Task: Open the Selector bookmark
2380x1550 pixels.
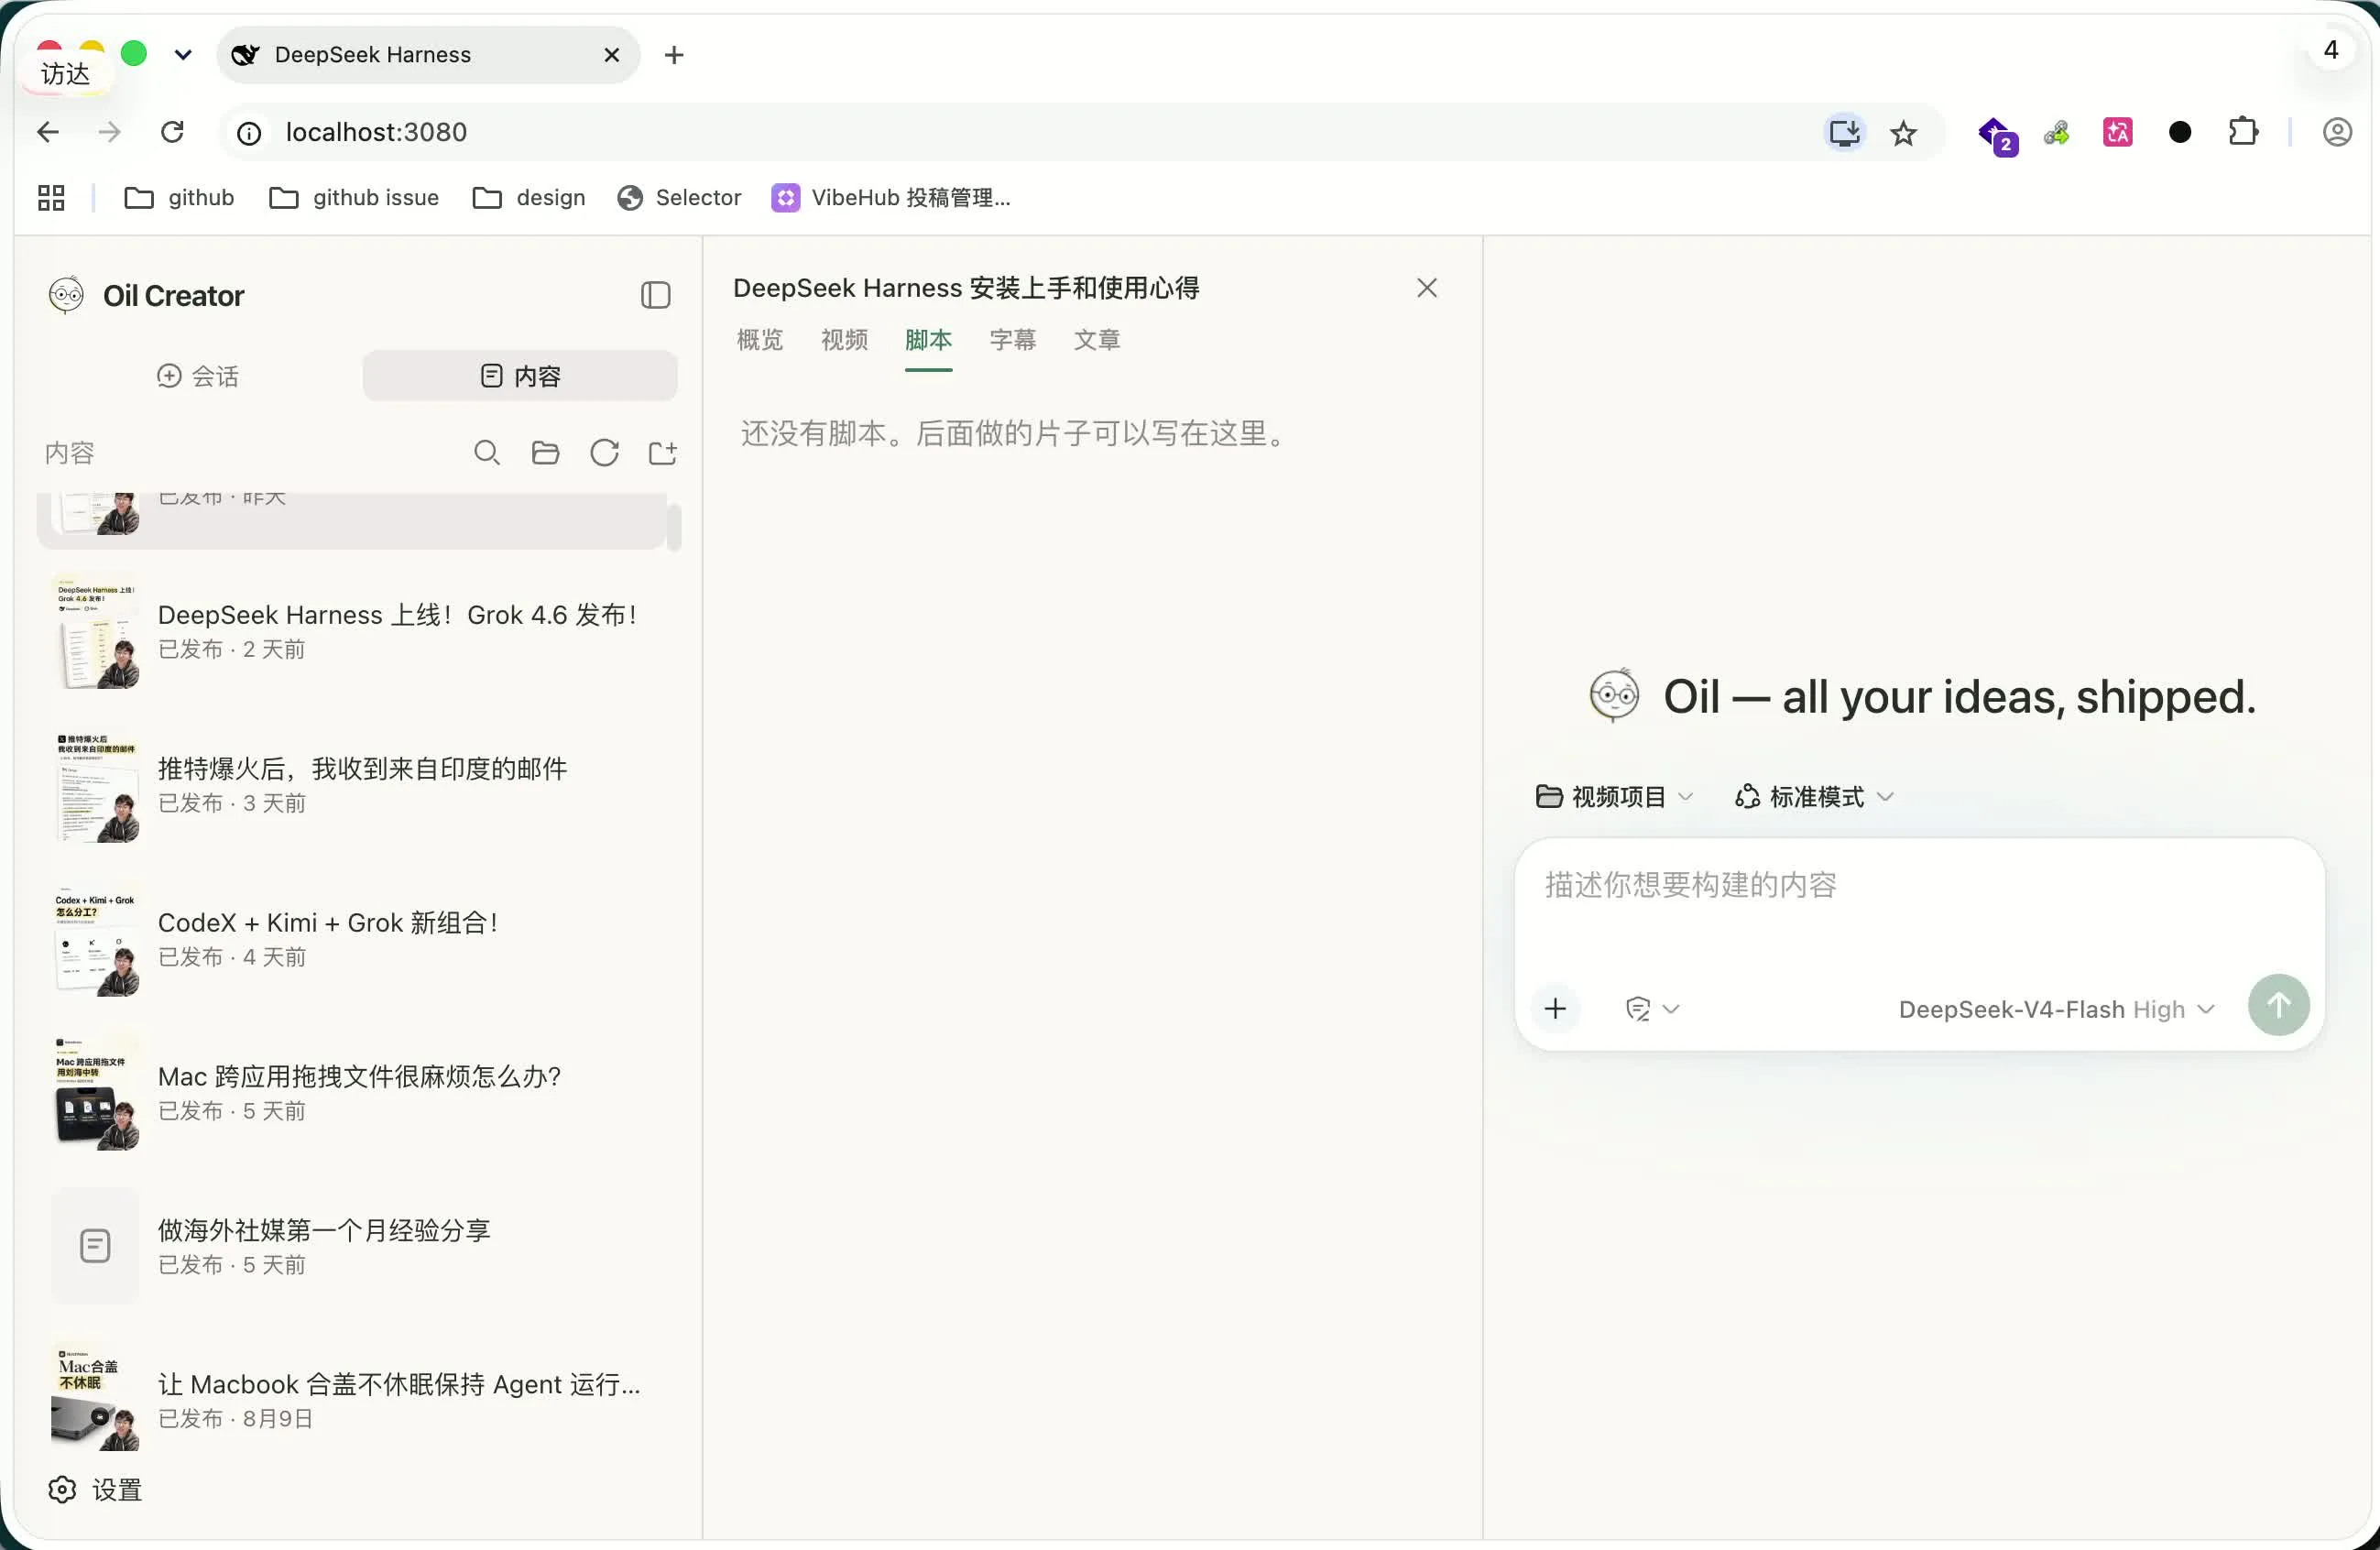Action: (679, 198)
